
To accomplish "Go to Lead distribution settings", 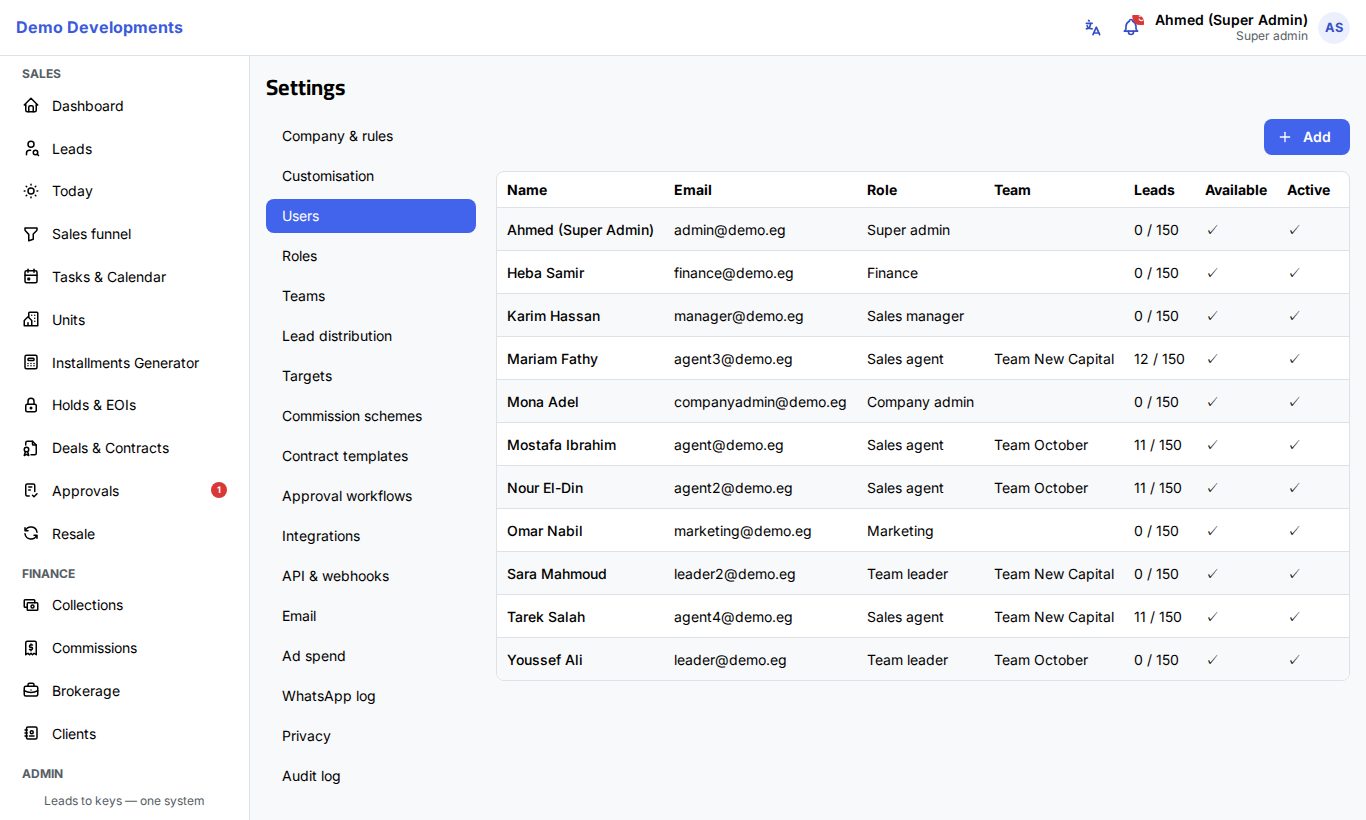I will pyautogui.click(x=371, y=336).
